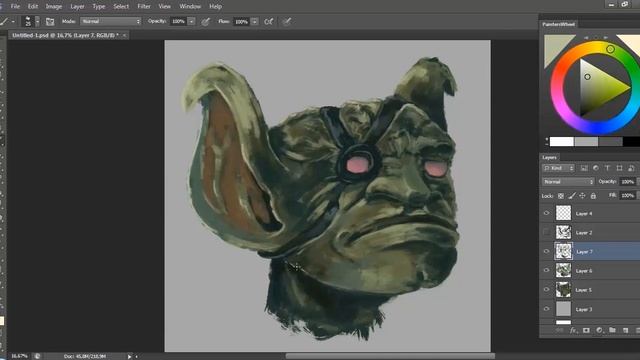
Task: Open the Select menu
Action: click(121, 7)
